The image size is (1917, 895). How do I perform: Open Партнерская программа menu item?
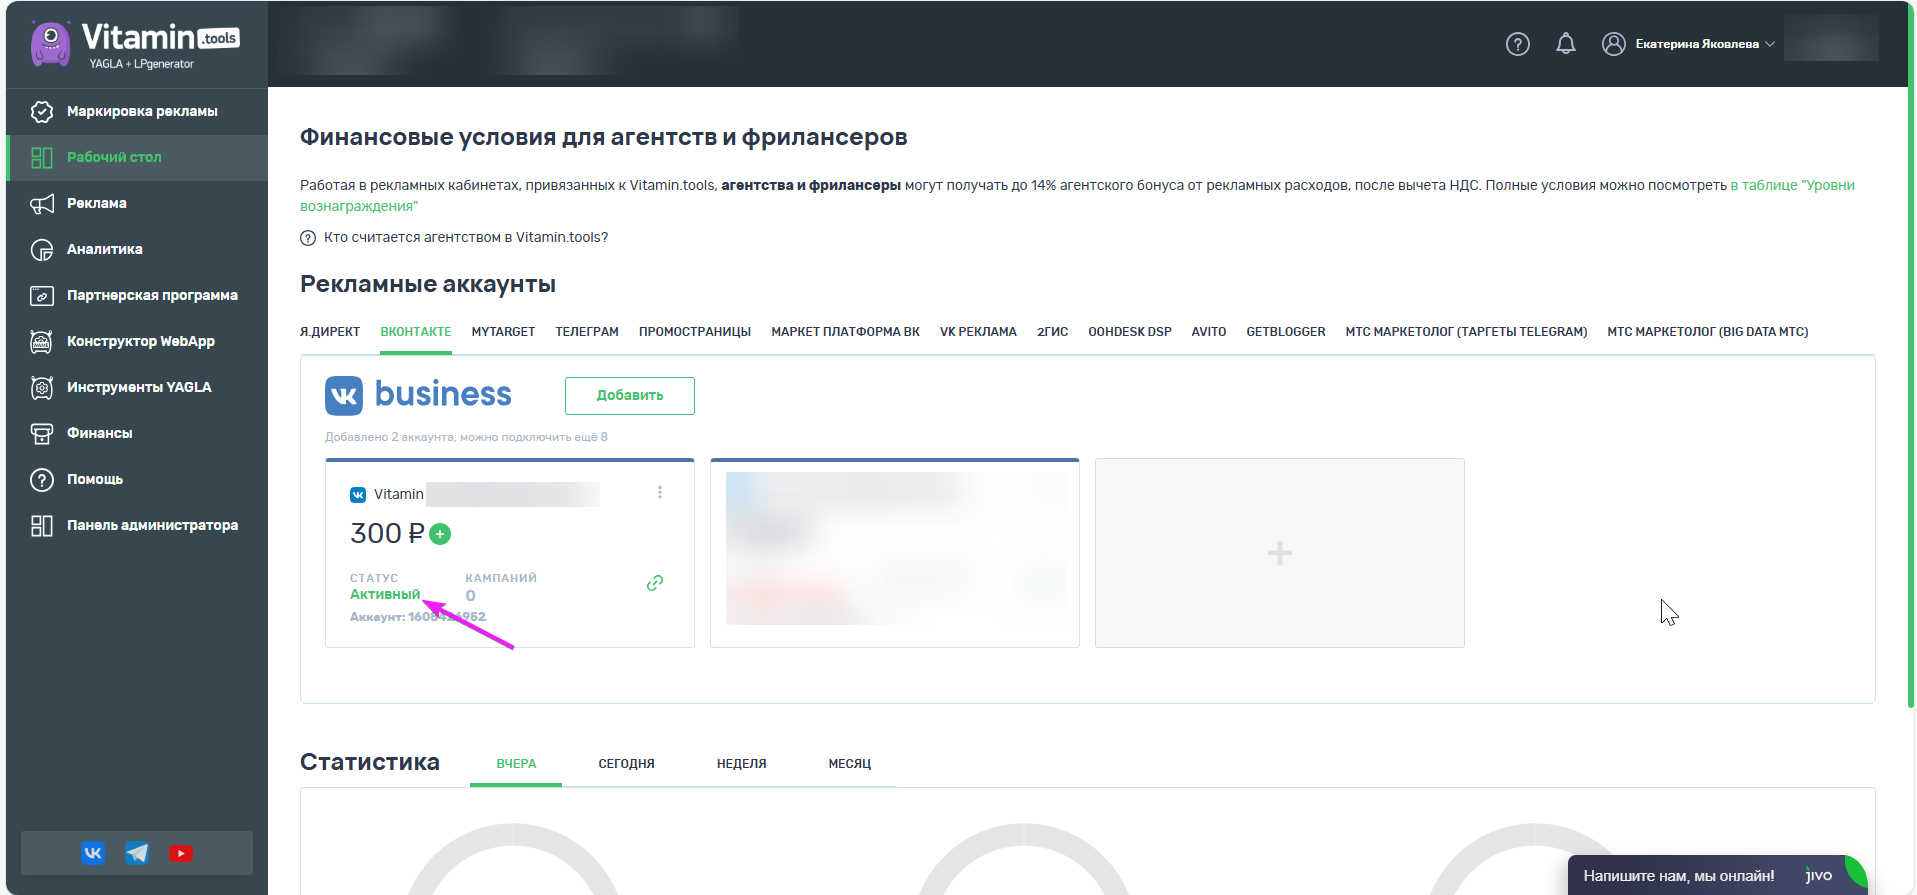[137, 295]
